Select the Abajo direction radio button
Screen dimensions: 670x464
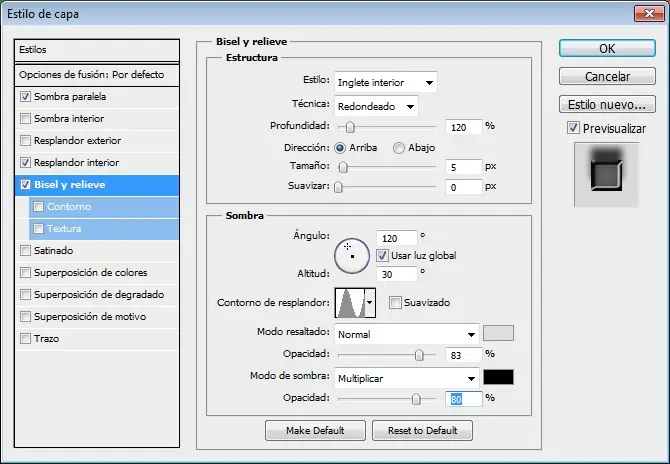[x=399, y=148]
